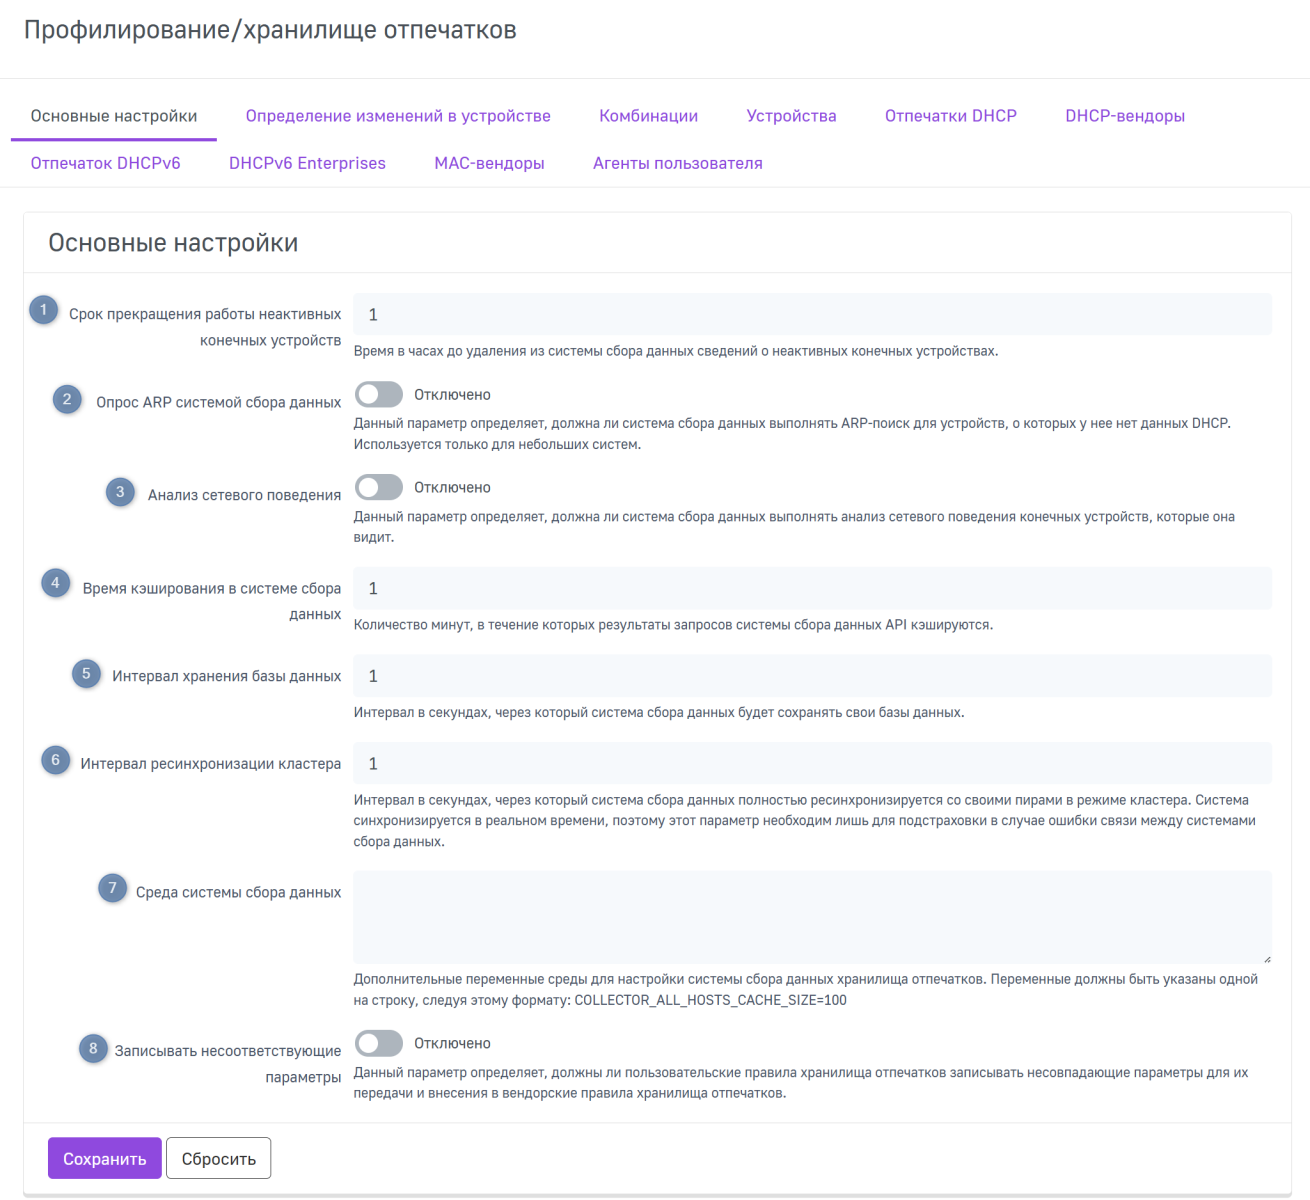Switch to the Комбинации tab
Image resolution: width=1310 pixels, height=1200 pixels.
[648, 116]
